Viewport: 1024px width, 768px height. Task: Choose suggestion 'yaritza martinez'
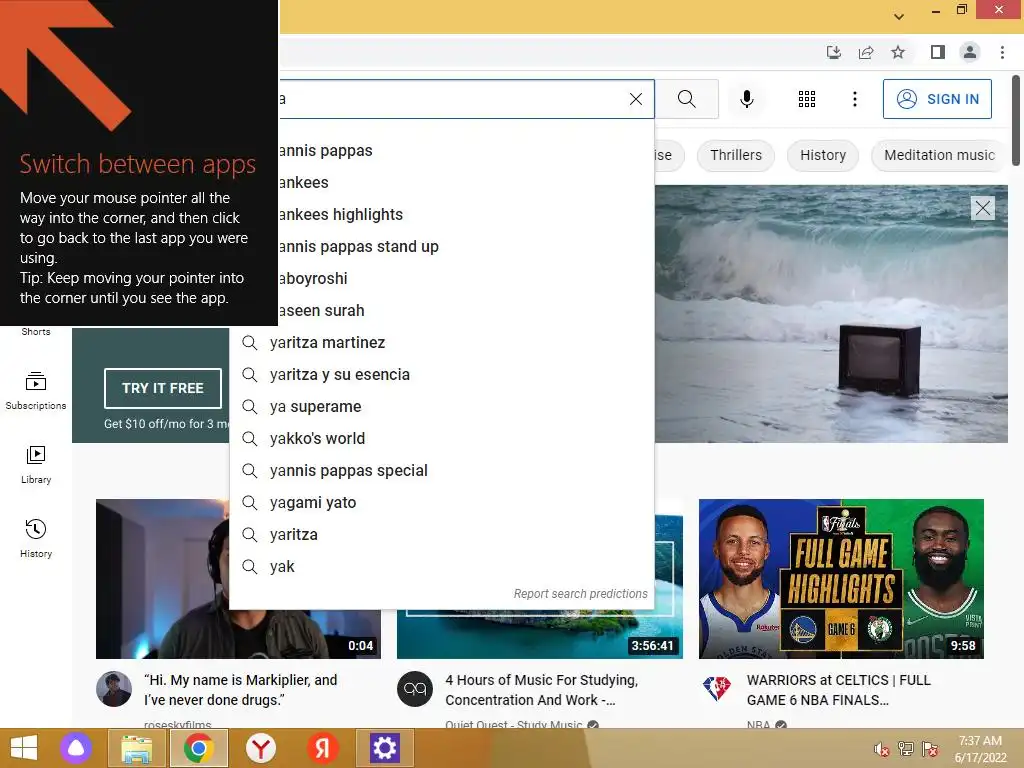(441, 343)
